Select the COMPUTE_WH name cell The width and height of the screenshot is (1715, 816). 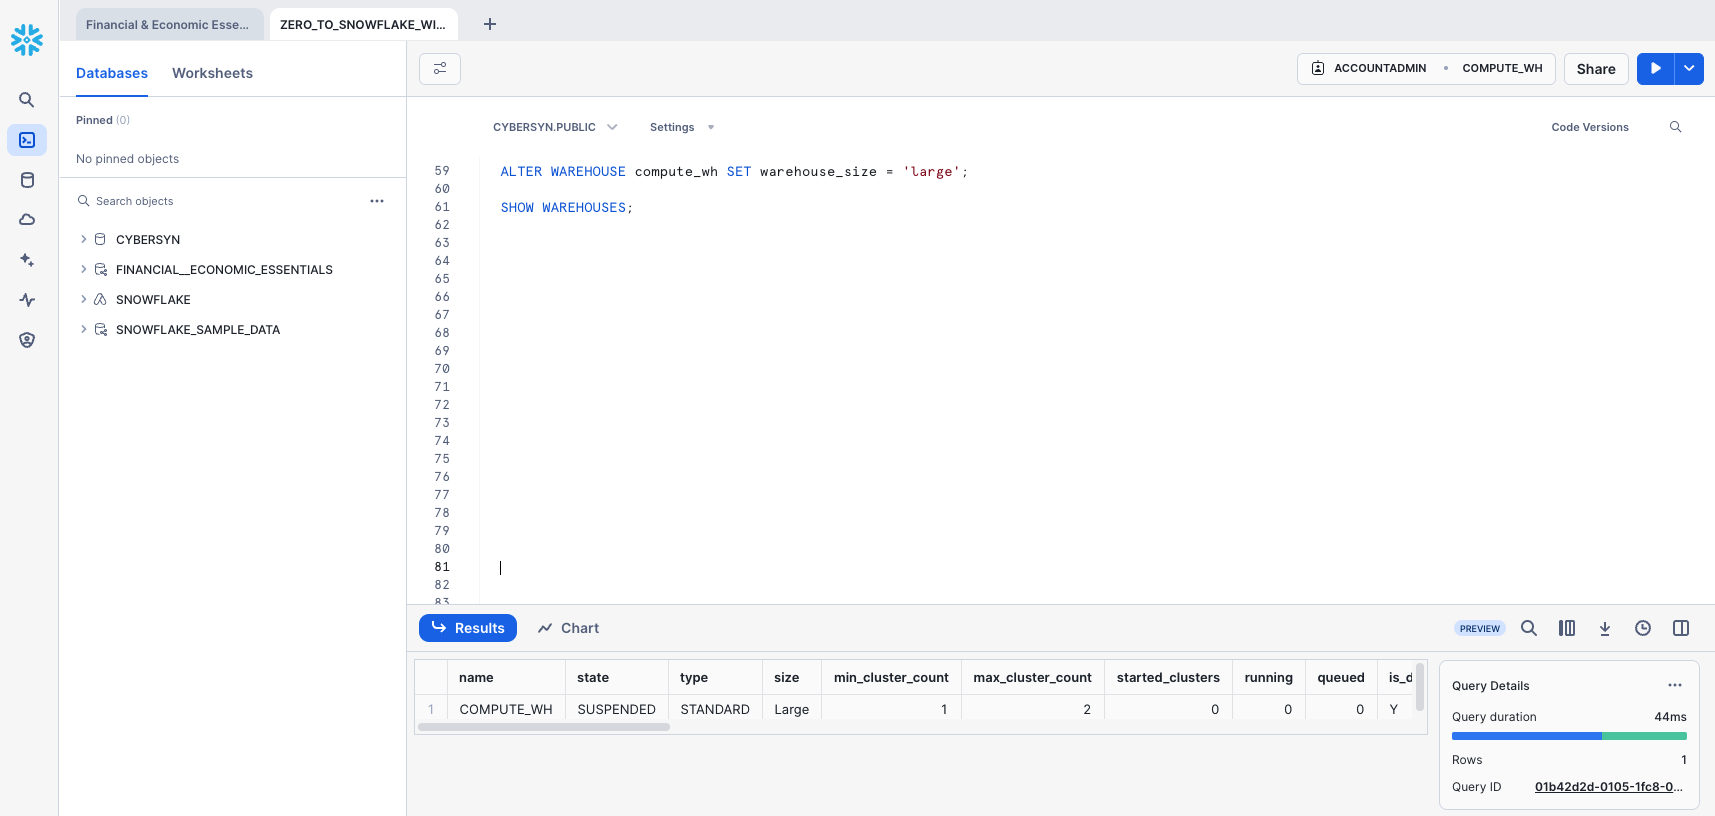(x=506, y=709)
